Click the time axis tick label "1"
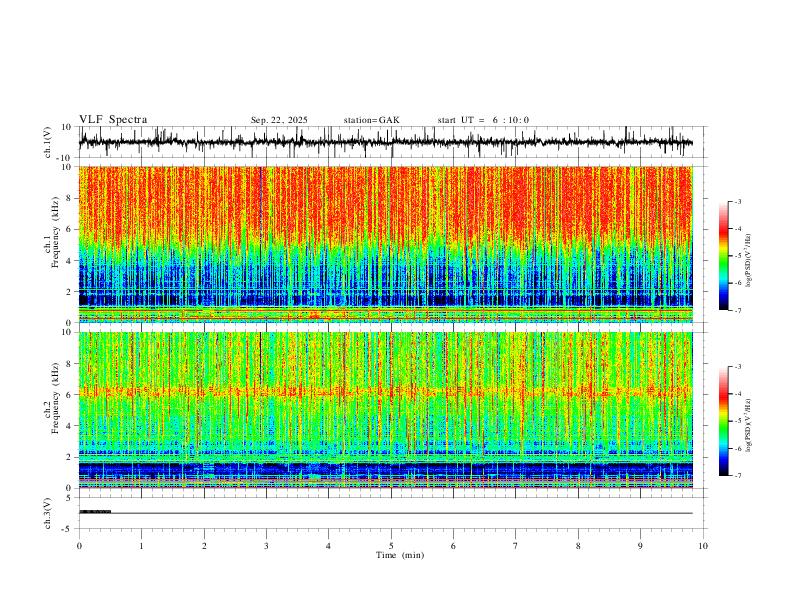The image size is (792, 612). (141, 546)
